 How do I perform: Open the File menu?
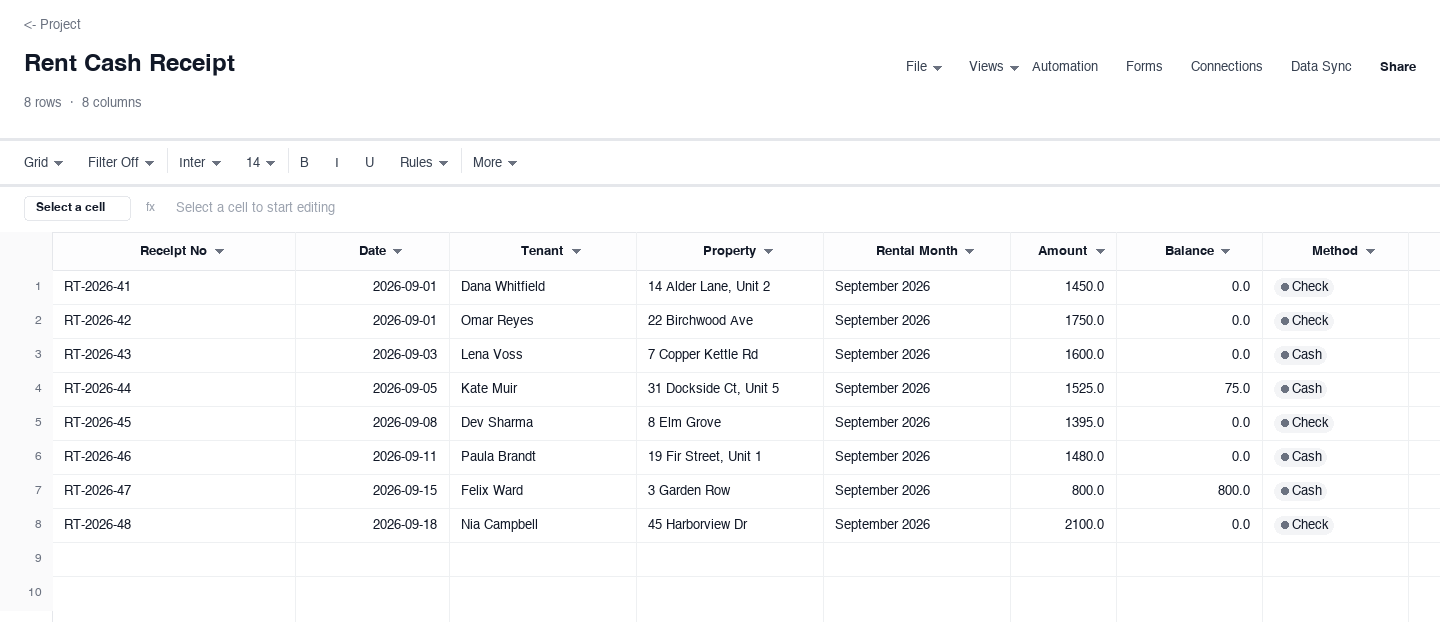924,67
